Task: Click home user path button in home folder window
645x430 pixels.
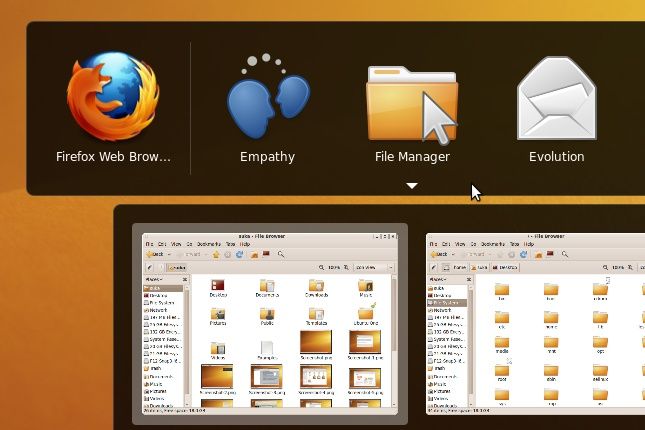Action: pyautogui.click(x=177, y=267)
